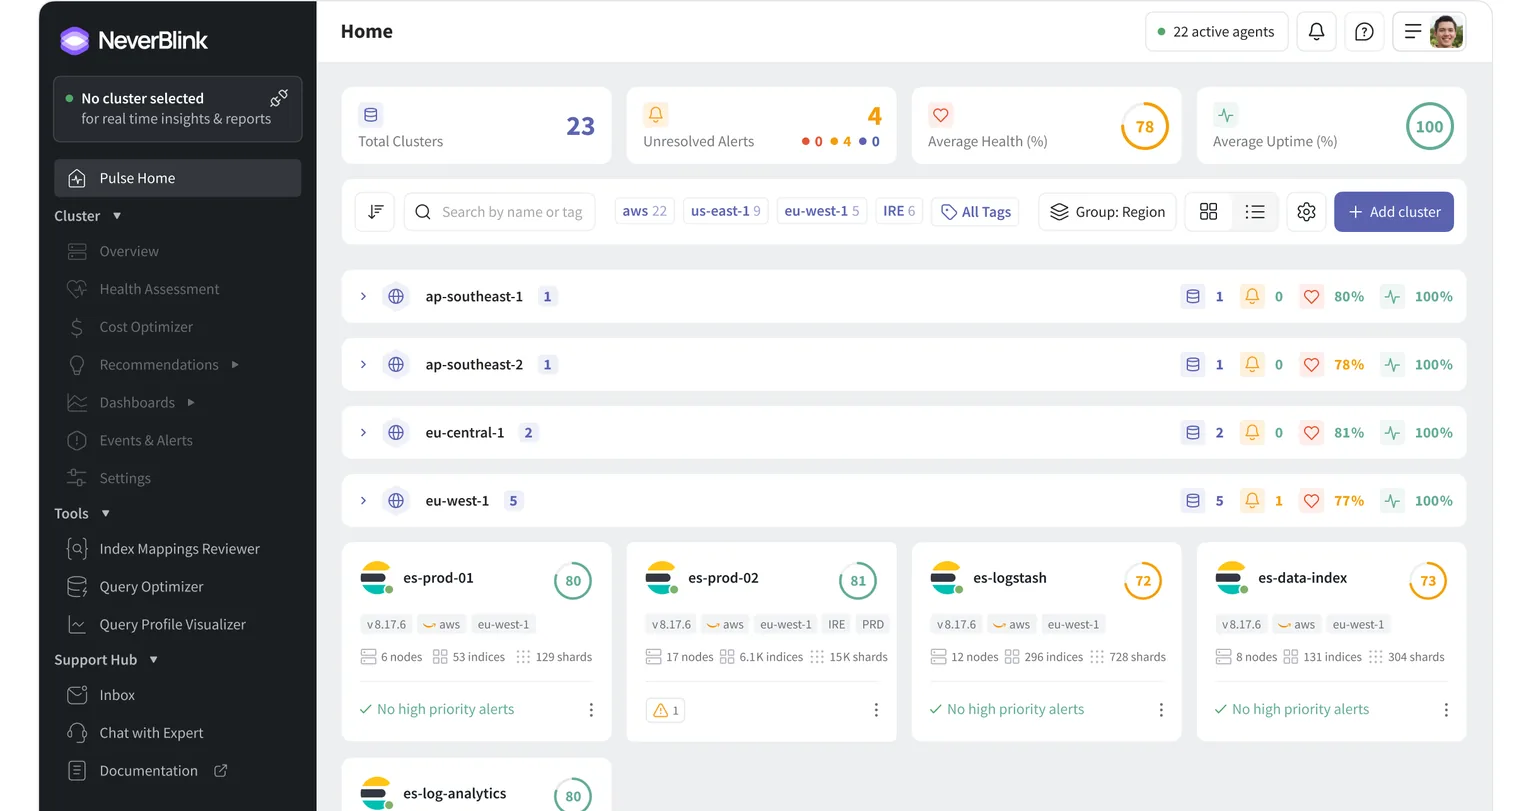Image resolution: width=1531 pixels, height=811 pixels.
Task: Click the 22 active agents button
Action: (1216, 32)
